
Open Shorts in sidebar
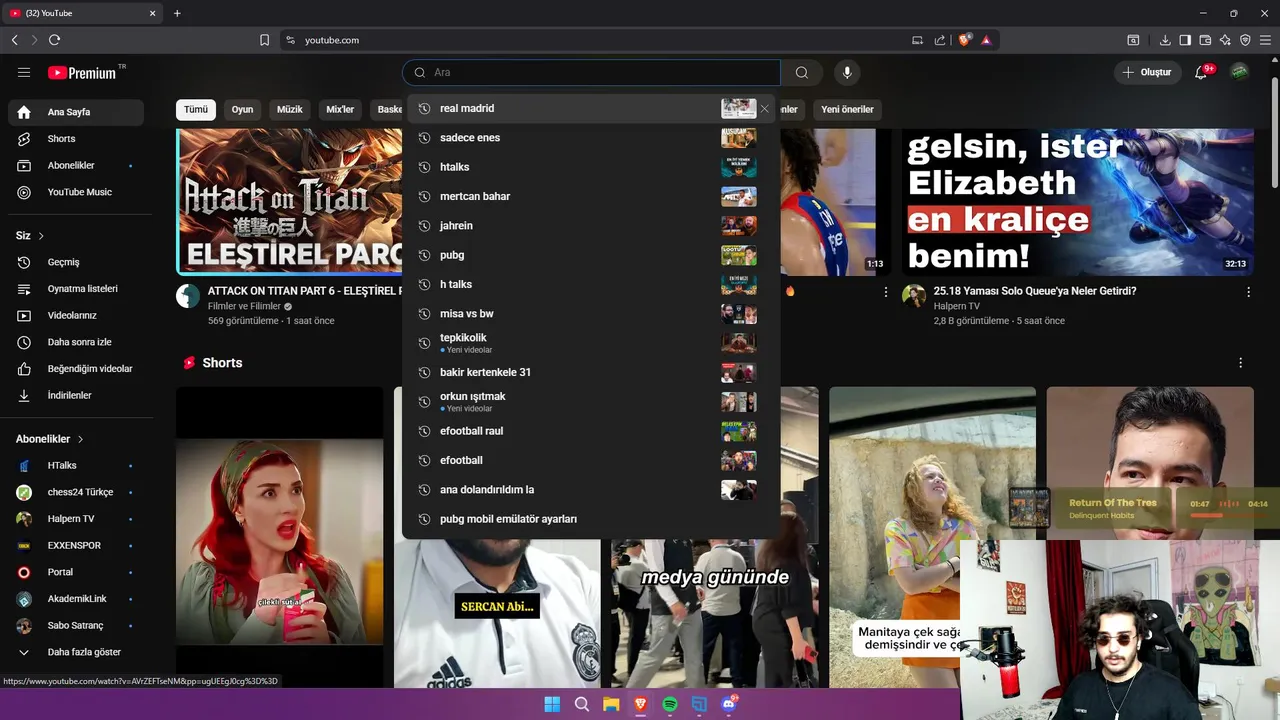[x=76, y=139]
